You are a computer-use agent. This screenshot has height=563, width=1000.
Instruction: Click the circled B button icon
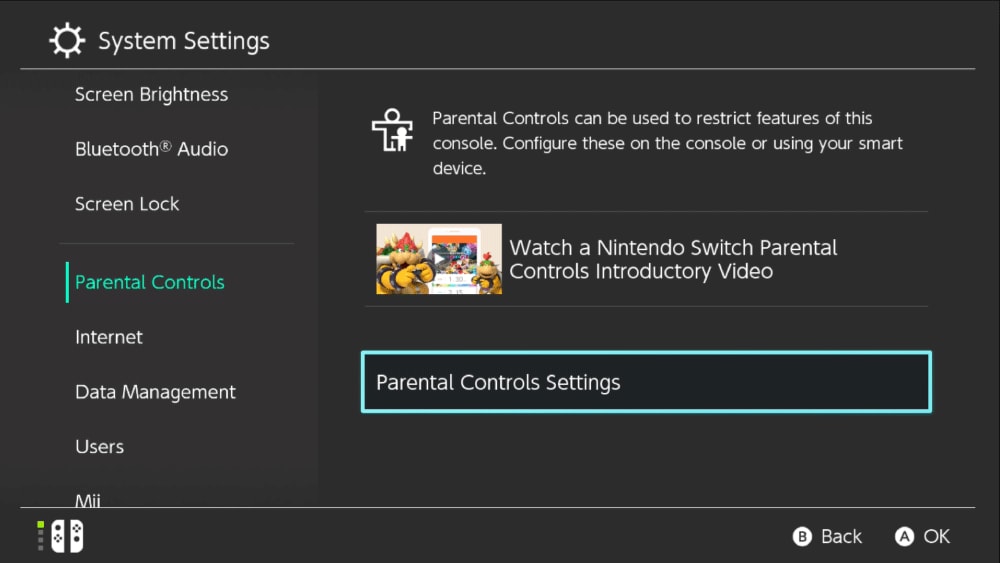click(802, 537)
